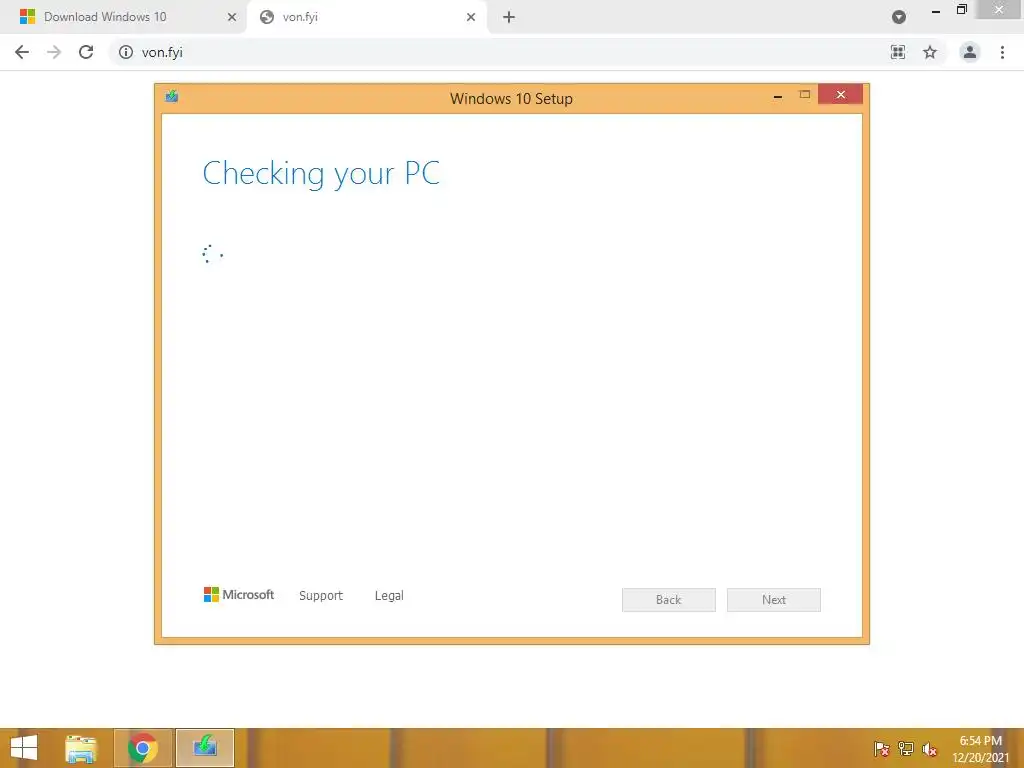
Task: Open the Legal link
Action: click(x=389, y=596)
